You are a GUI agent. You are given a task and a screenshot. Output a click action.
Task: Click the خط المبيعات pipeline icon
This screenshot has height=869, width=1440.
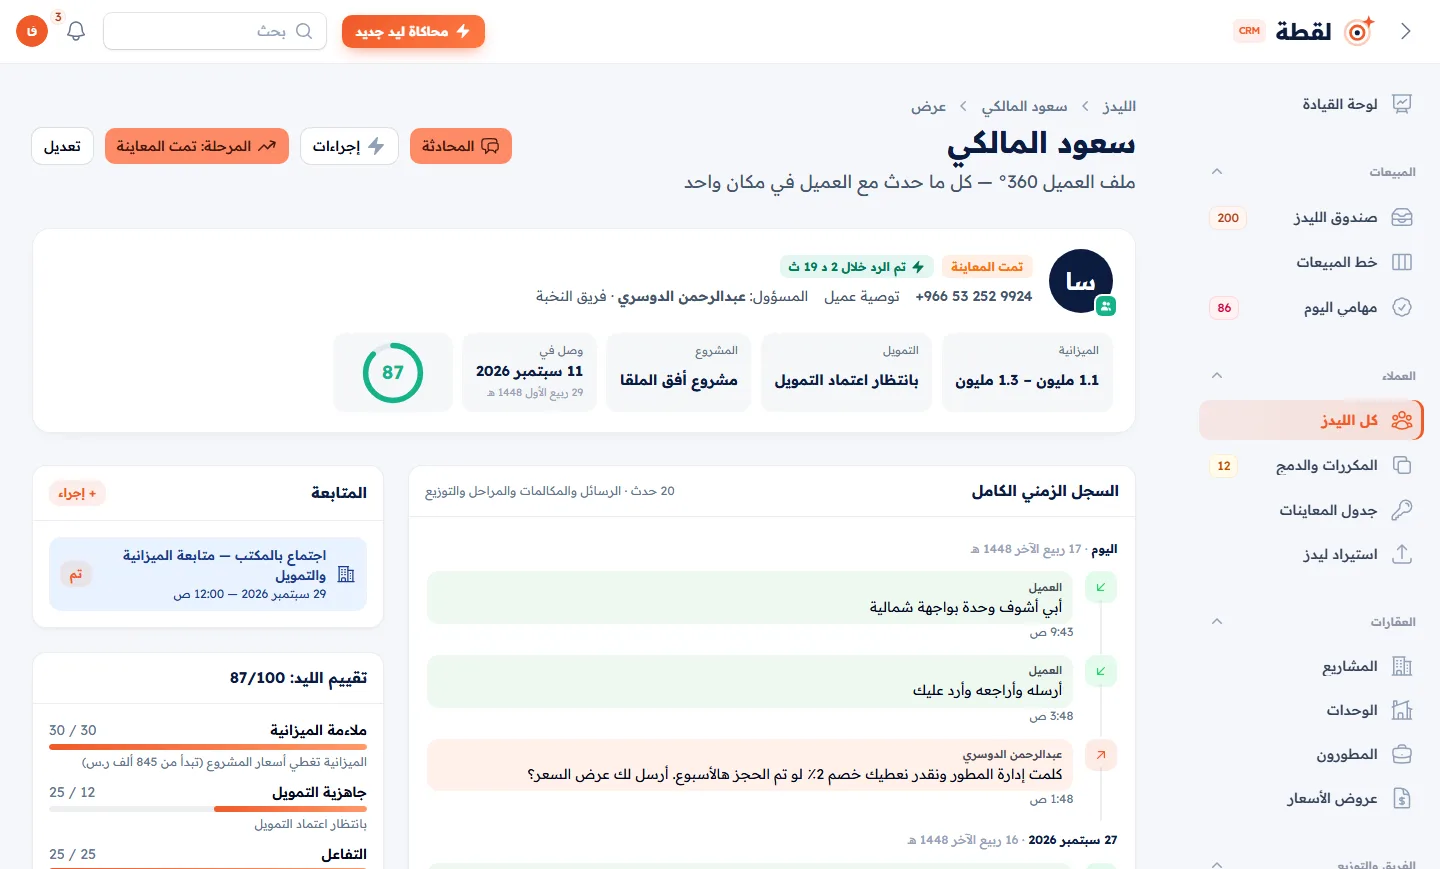[1402, 262]
